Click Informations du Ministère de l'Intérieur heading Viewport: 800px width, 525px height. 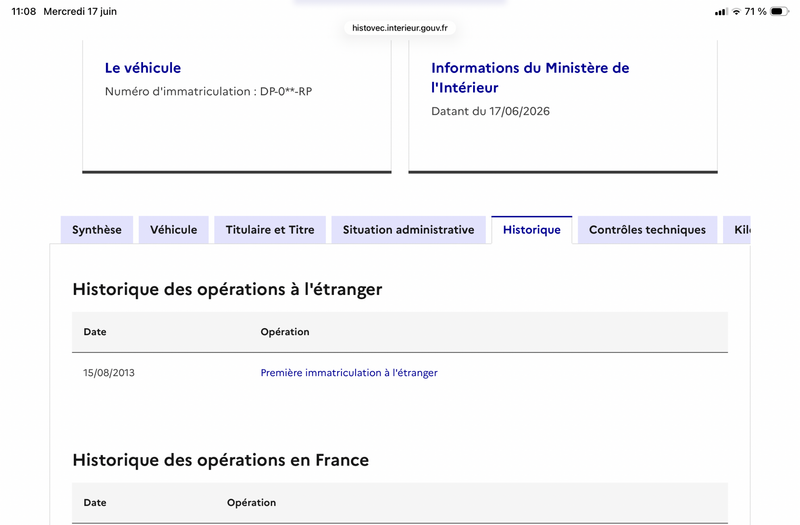coord(530,78)
